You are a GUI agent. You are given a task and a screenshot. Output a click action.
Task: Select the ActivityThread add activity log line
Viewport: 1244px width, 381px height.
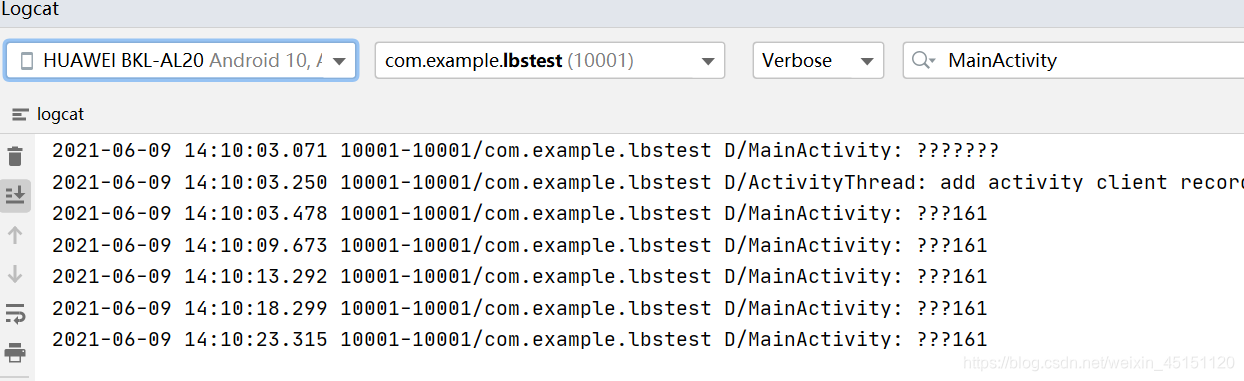point(647,182)
